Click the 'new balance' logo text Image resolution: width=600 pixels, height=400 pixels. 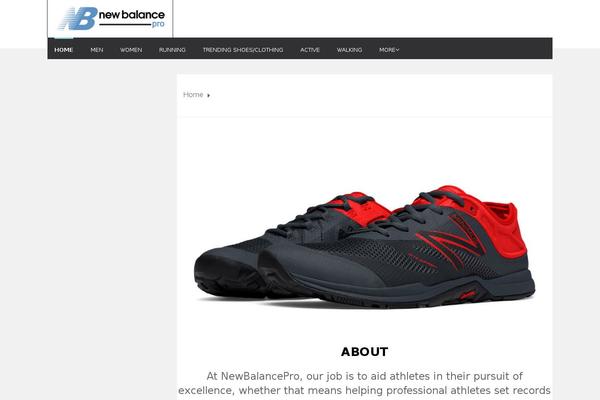tap(132, 15)
